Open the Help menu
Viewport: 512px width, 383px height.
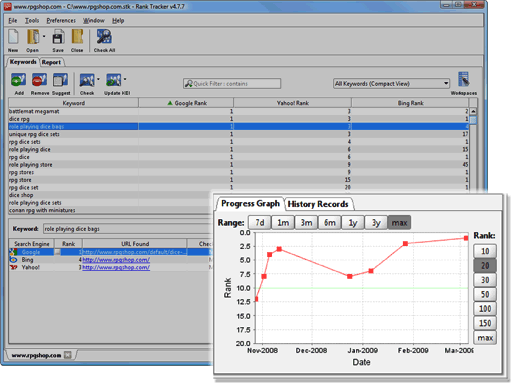click(x=118, y=21)
